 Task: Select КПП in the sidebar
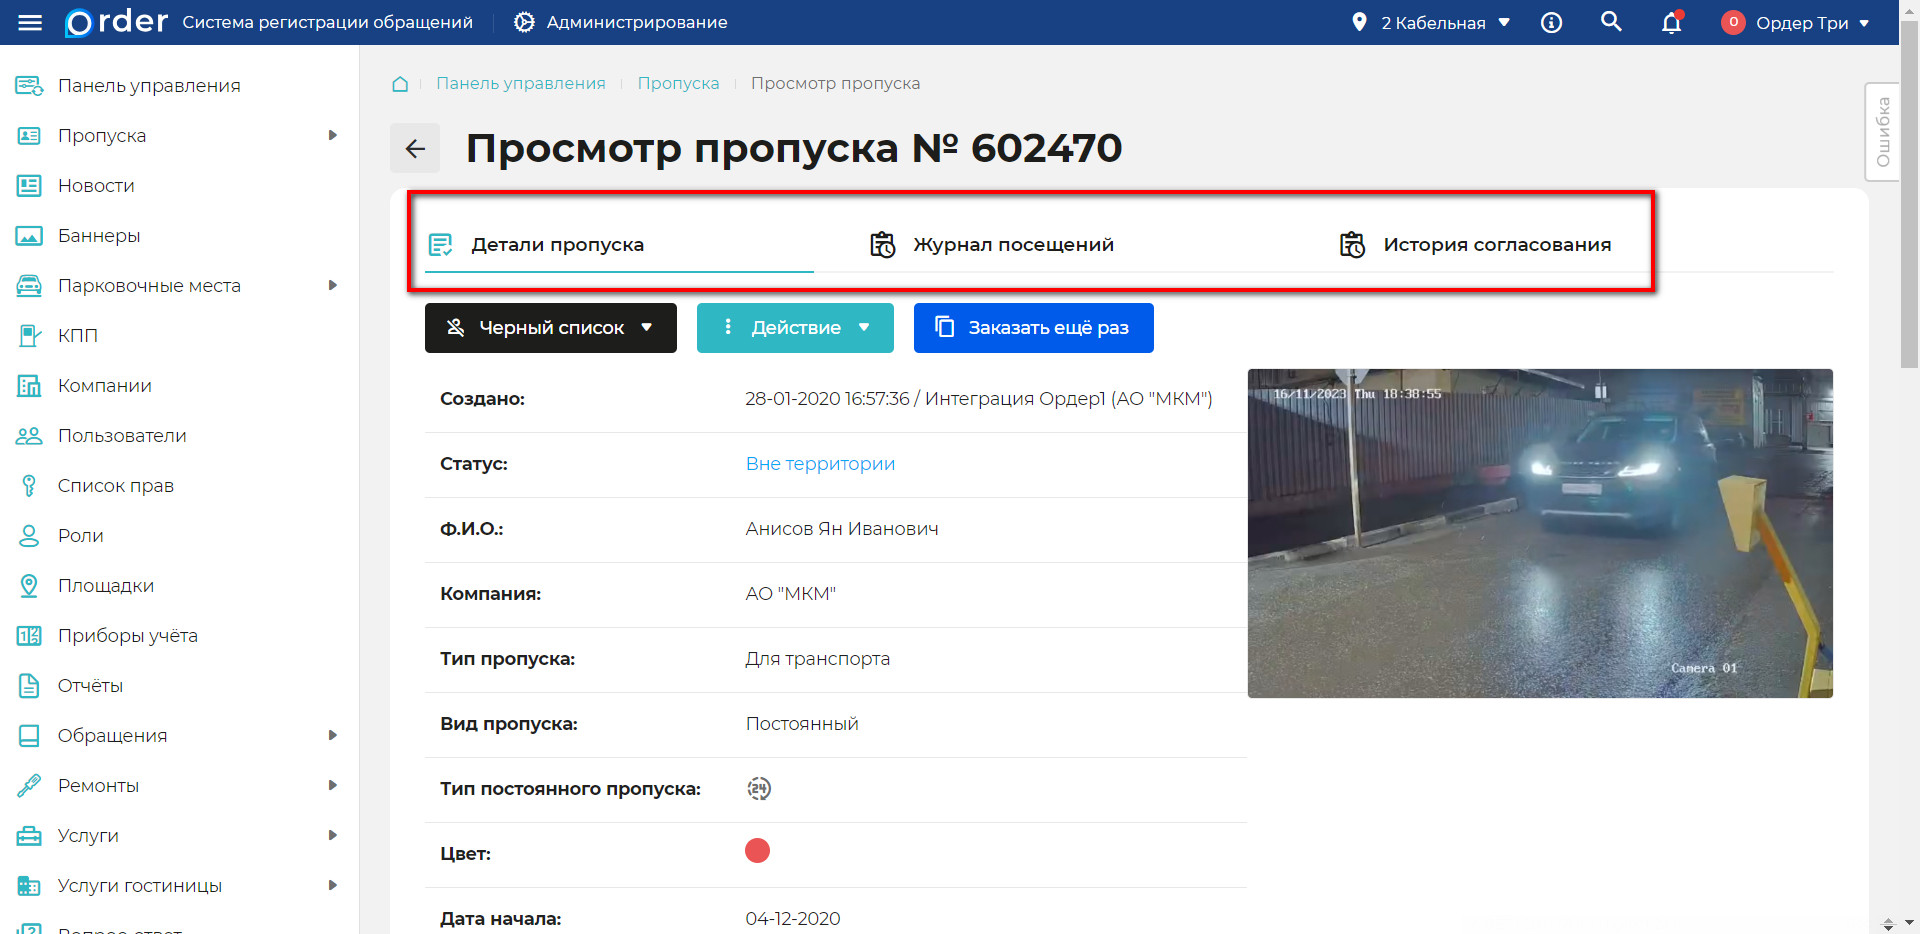coord(77,335)
